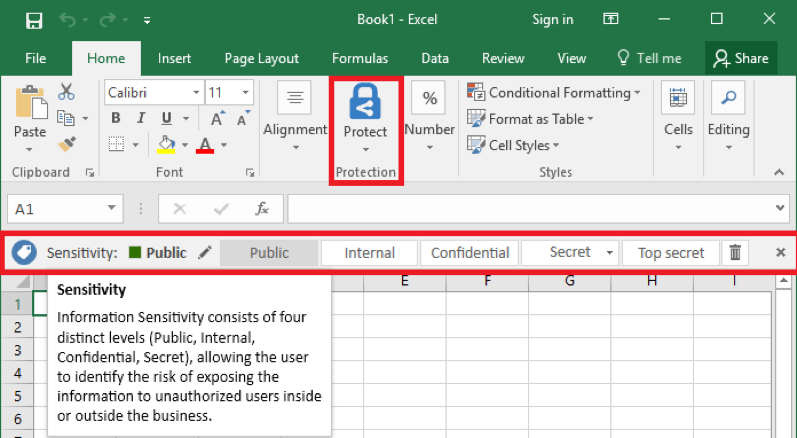Viewport: 797px width, 438px height.
Task: Click the Editing search icon
Action: (728, 101)
